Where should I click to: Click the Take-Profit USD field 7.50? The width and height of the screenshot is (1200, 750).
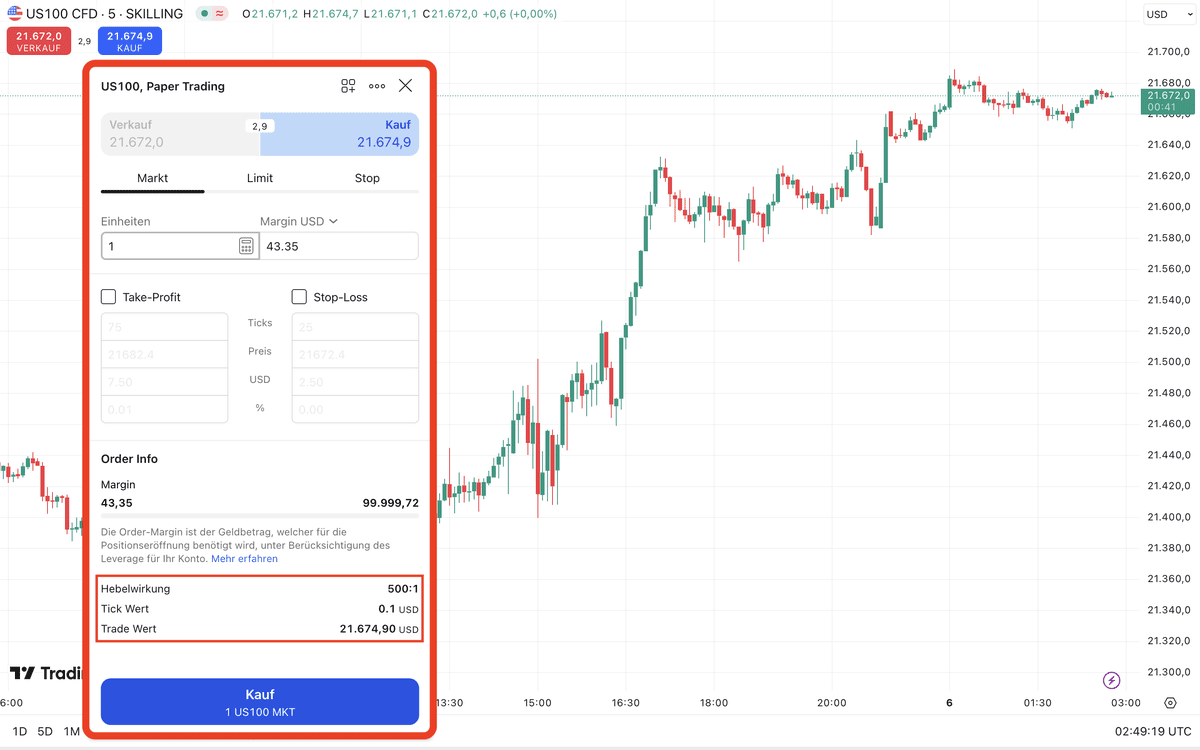165,382
